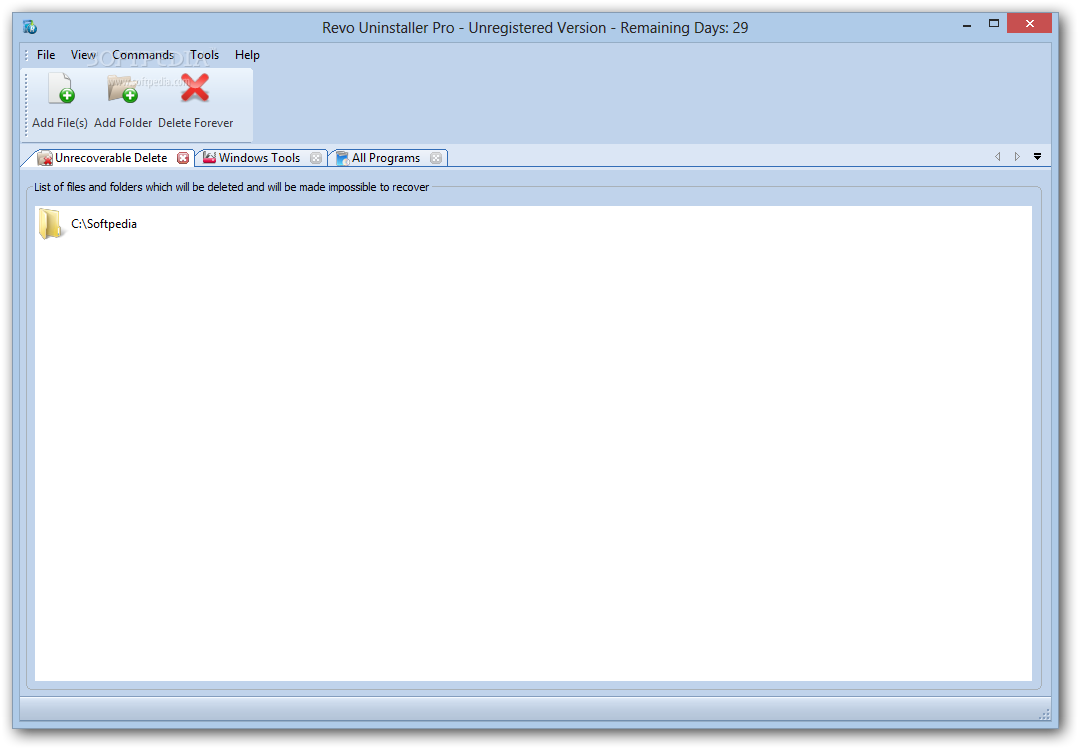Open the Commands menu
1079x749 pixels.
(143, 55)
